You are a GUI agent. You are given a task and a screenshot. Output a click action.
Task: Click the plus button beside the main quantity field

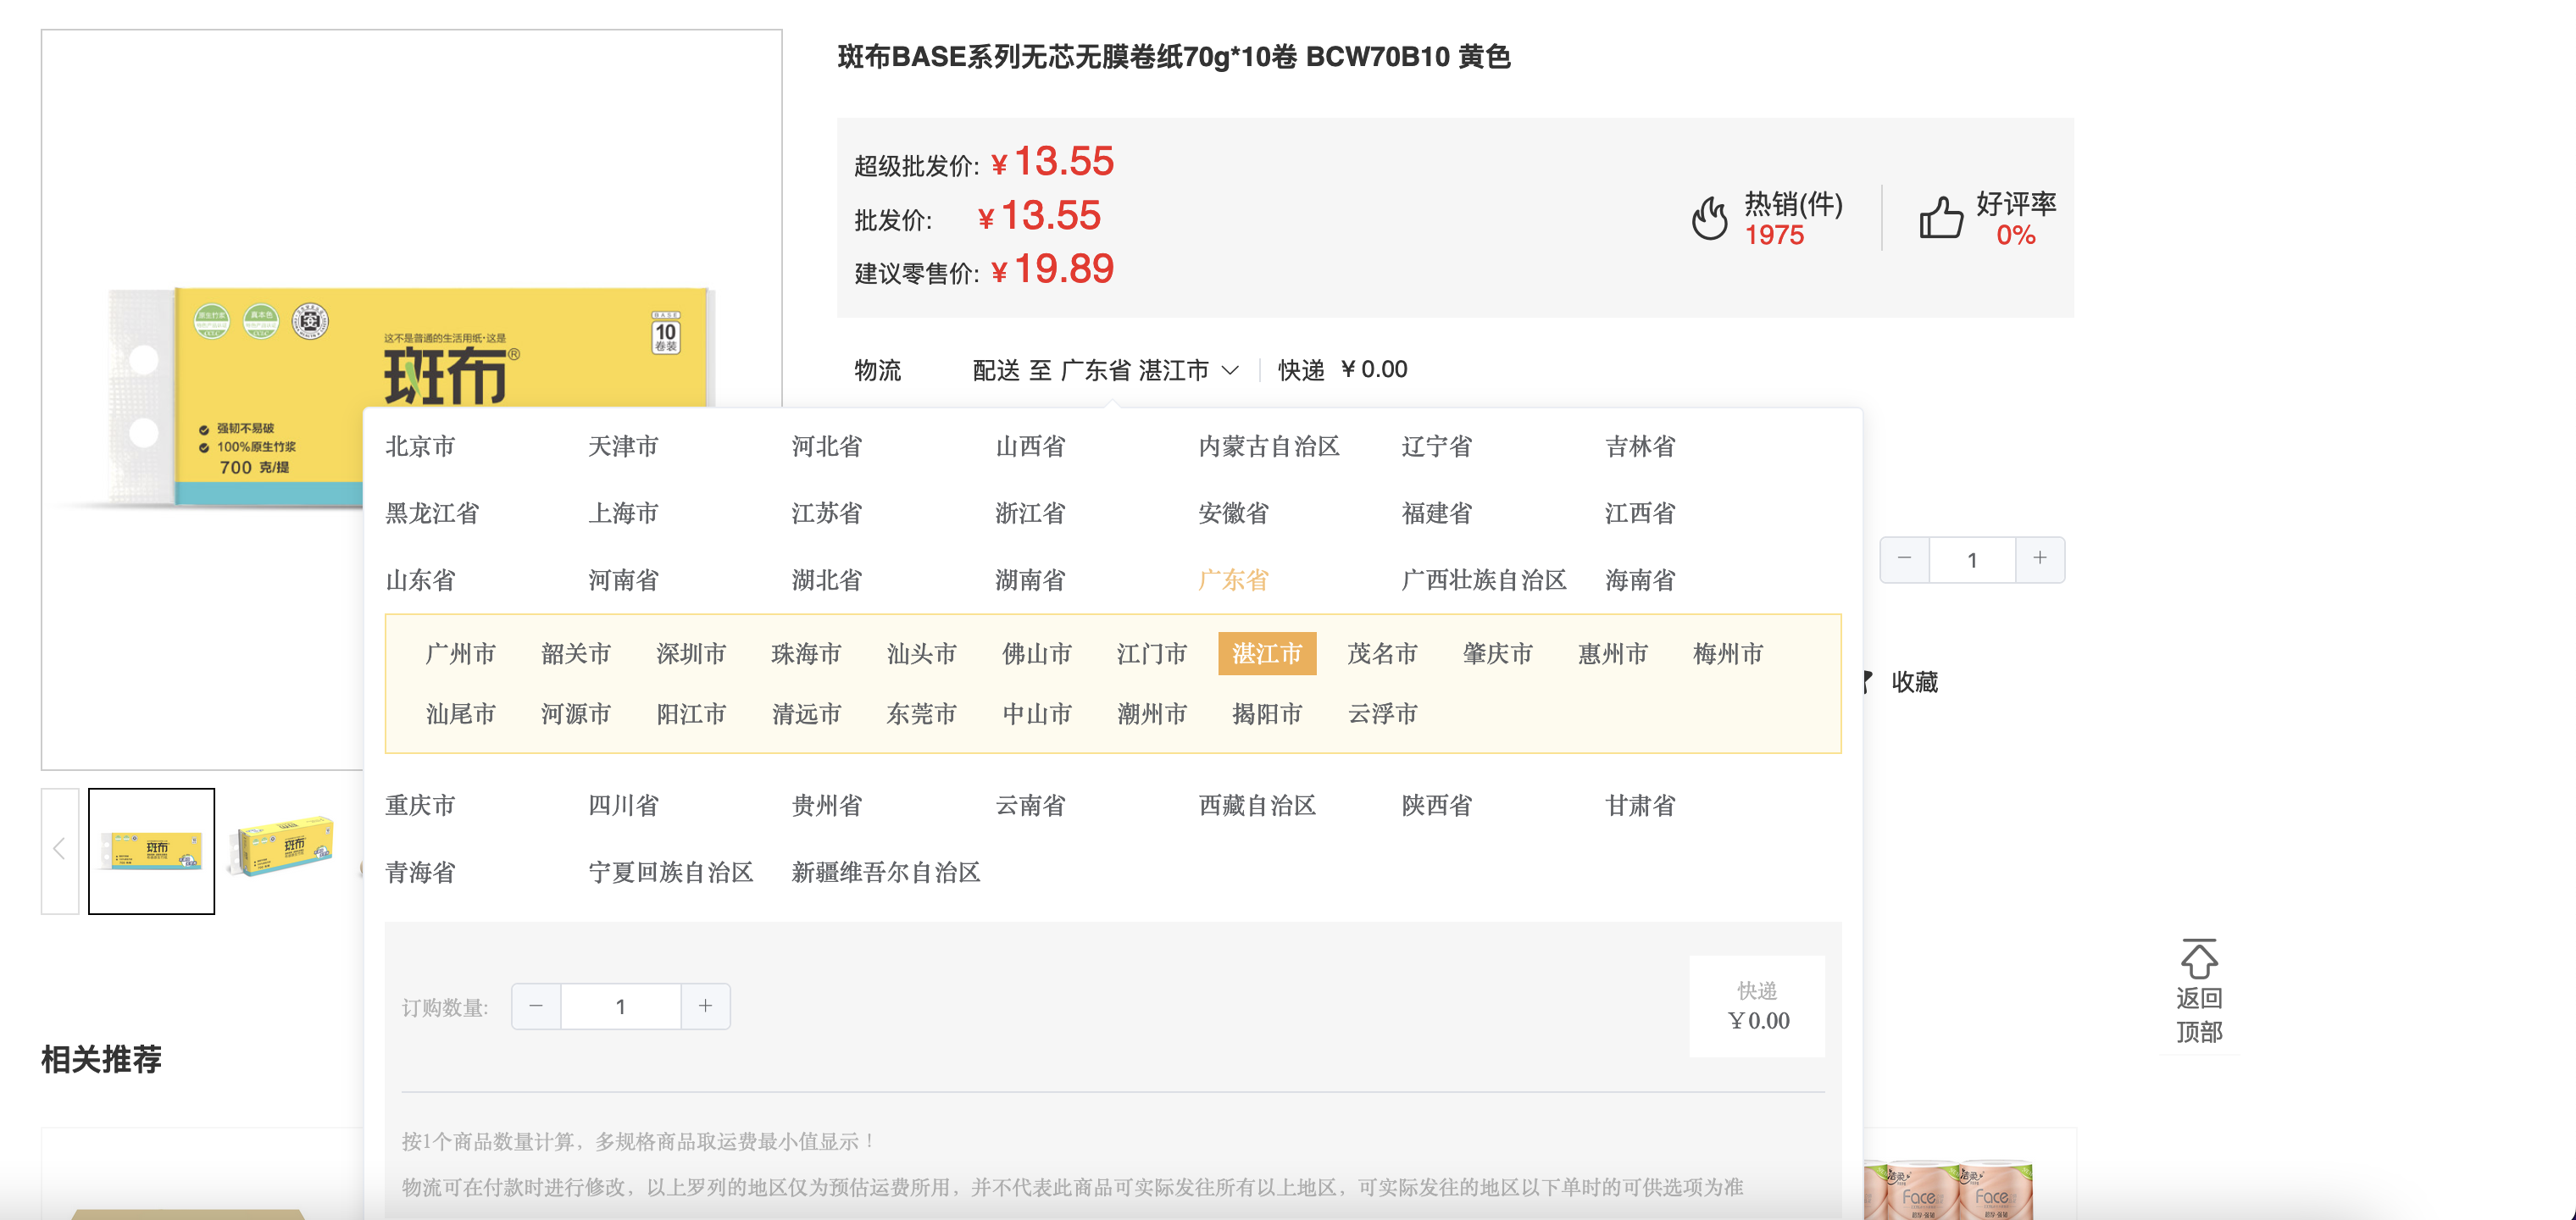coord(2040,559)
